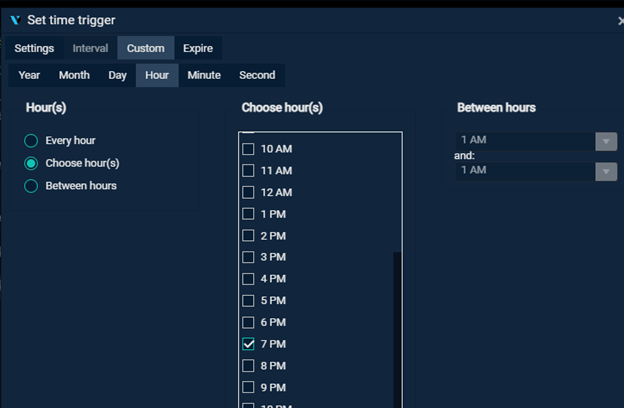Open the Expire tab

(197, 48)
